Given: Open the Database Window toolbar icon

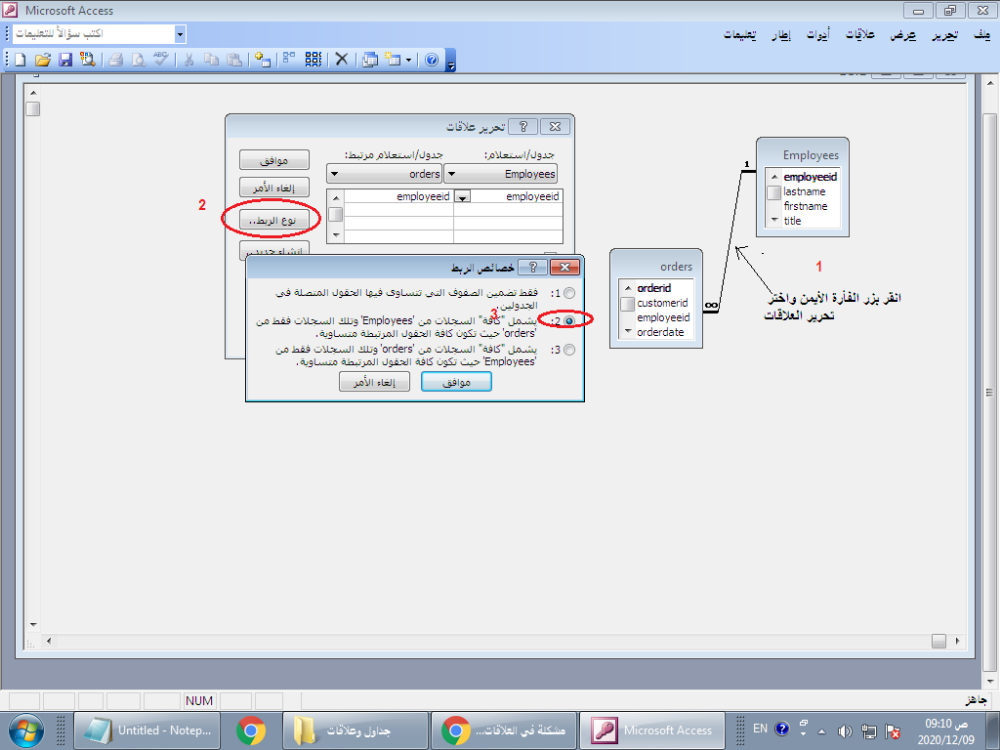Looking at the screenshot, I should (x=370, y=60).
